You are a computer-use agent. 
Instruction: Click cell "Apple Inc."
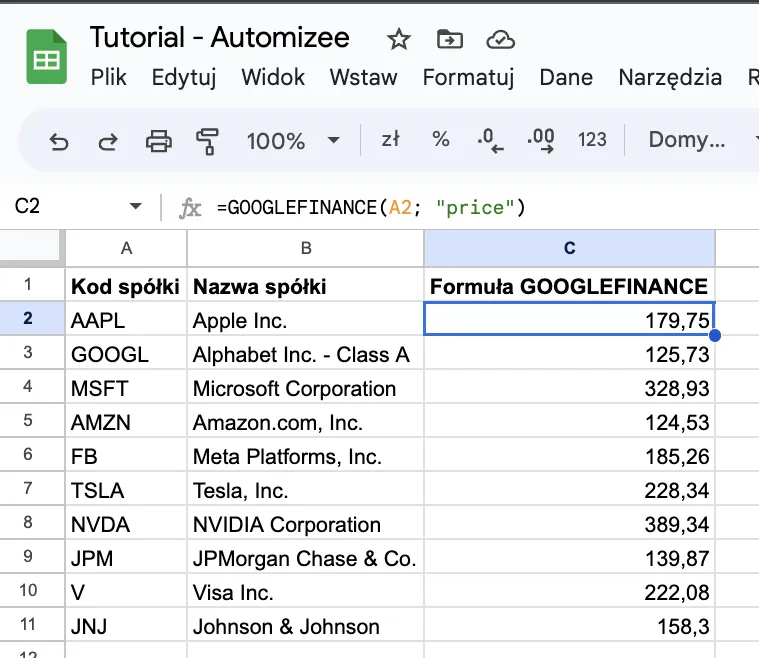305,319
